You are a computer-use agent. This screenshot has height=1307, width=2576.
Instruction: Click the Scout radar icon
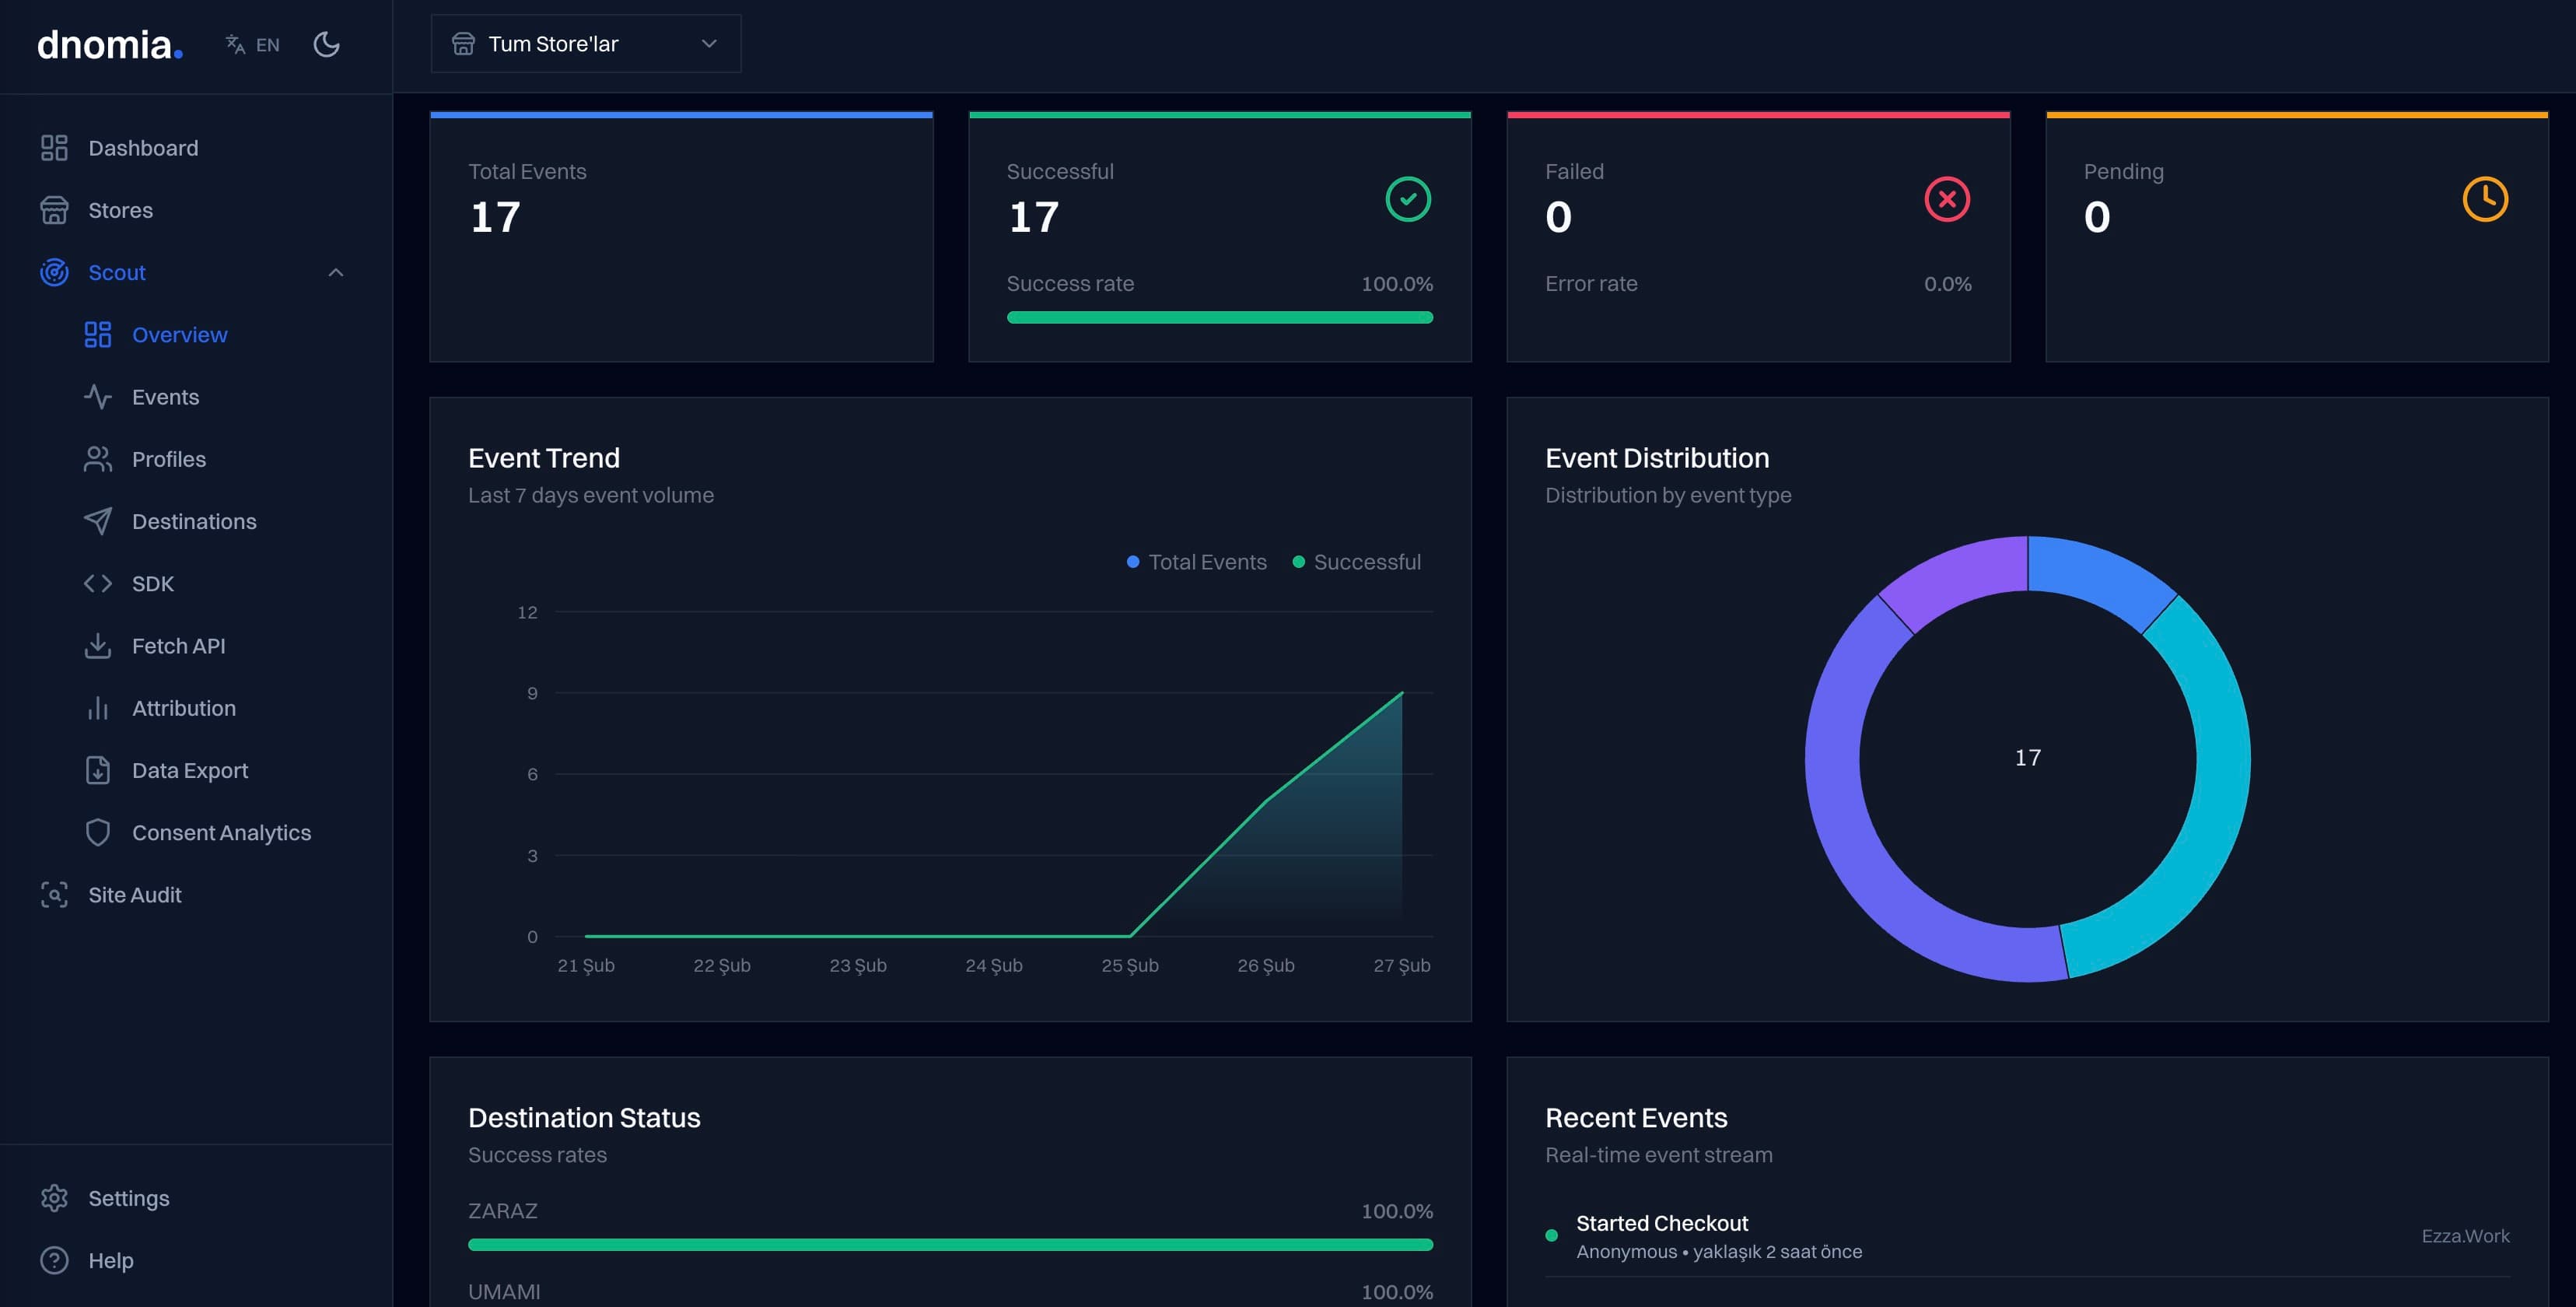tap(54, 272)
